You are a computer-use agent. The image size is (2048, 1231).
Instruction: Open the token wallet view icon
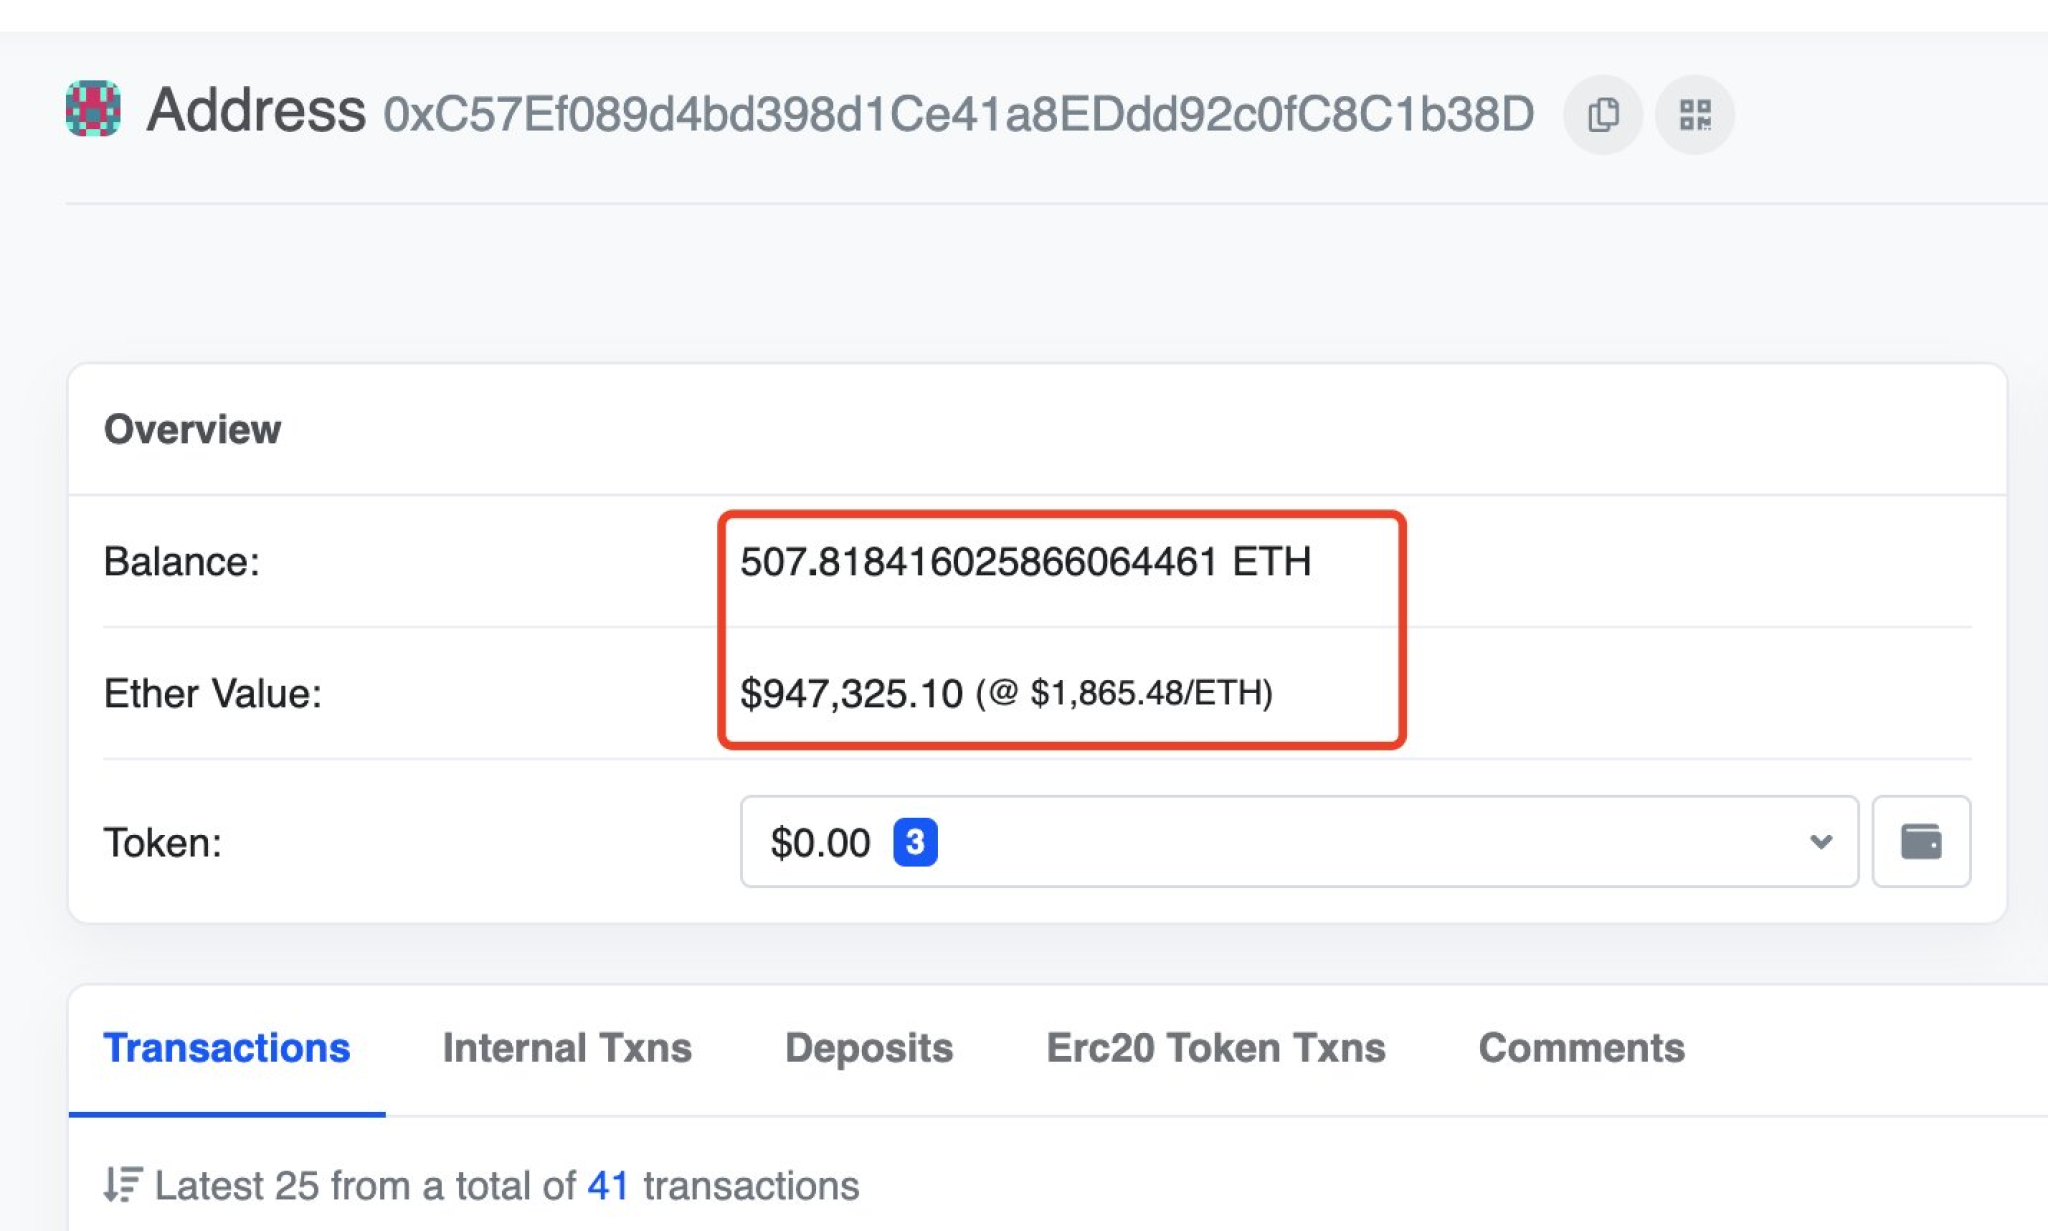pos(1921,842)
